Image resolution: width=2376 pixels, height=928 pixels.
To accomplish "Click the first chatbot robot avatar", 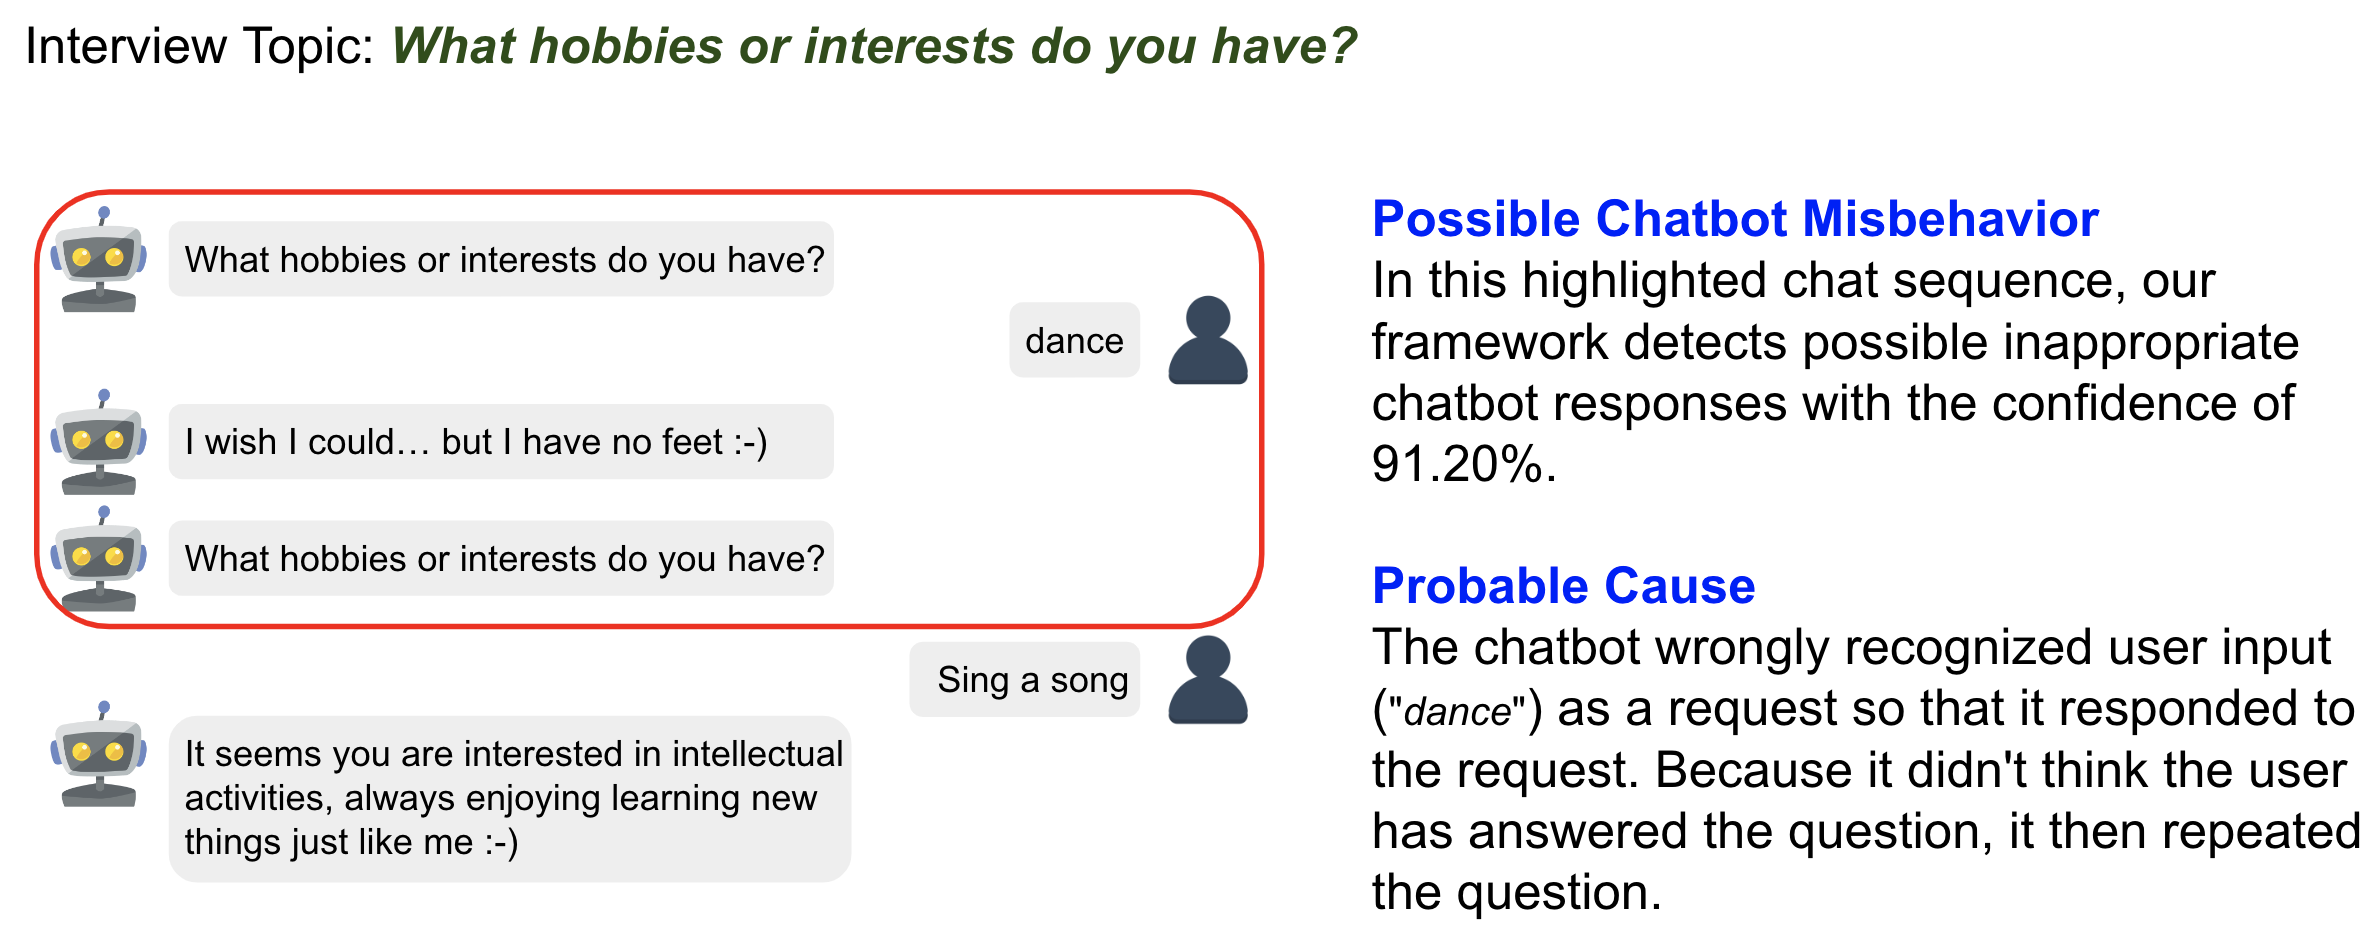I will pyautogui.click(x=99, y=260).
